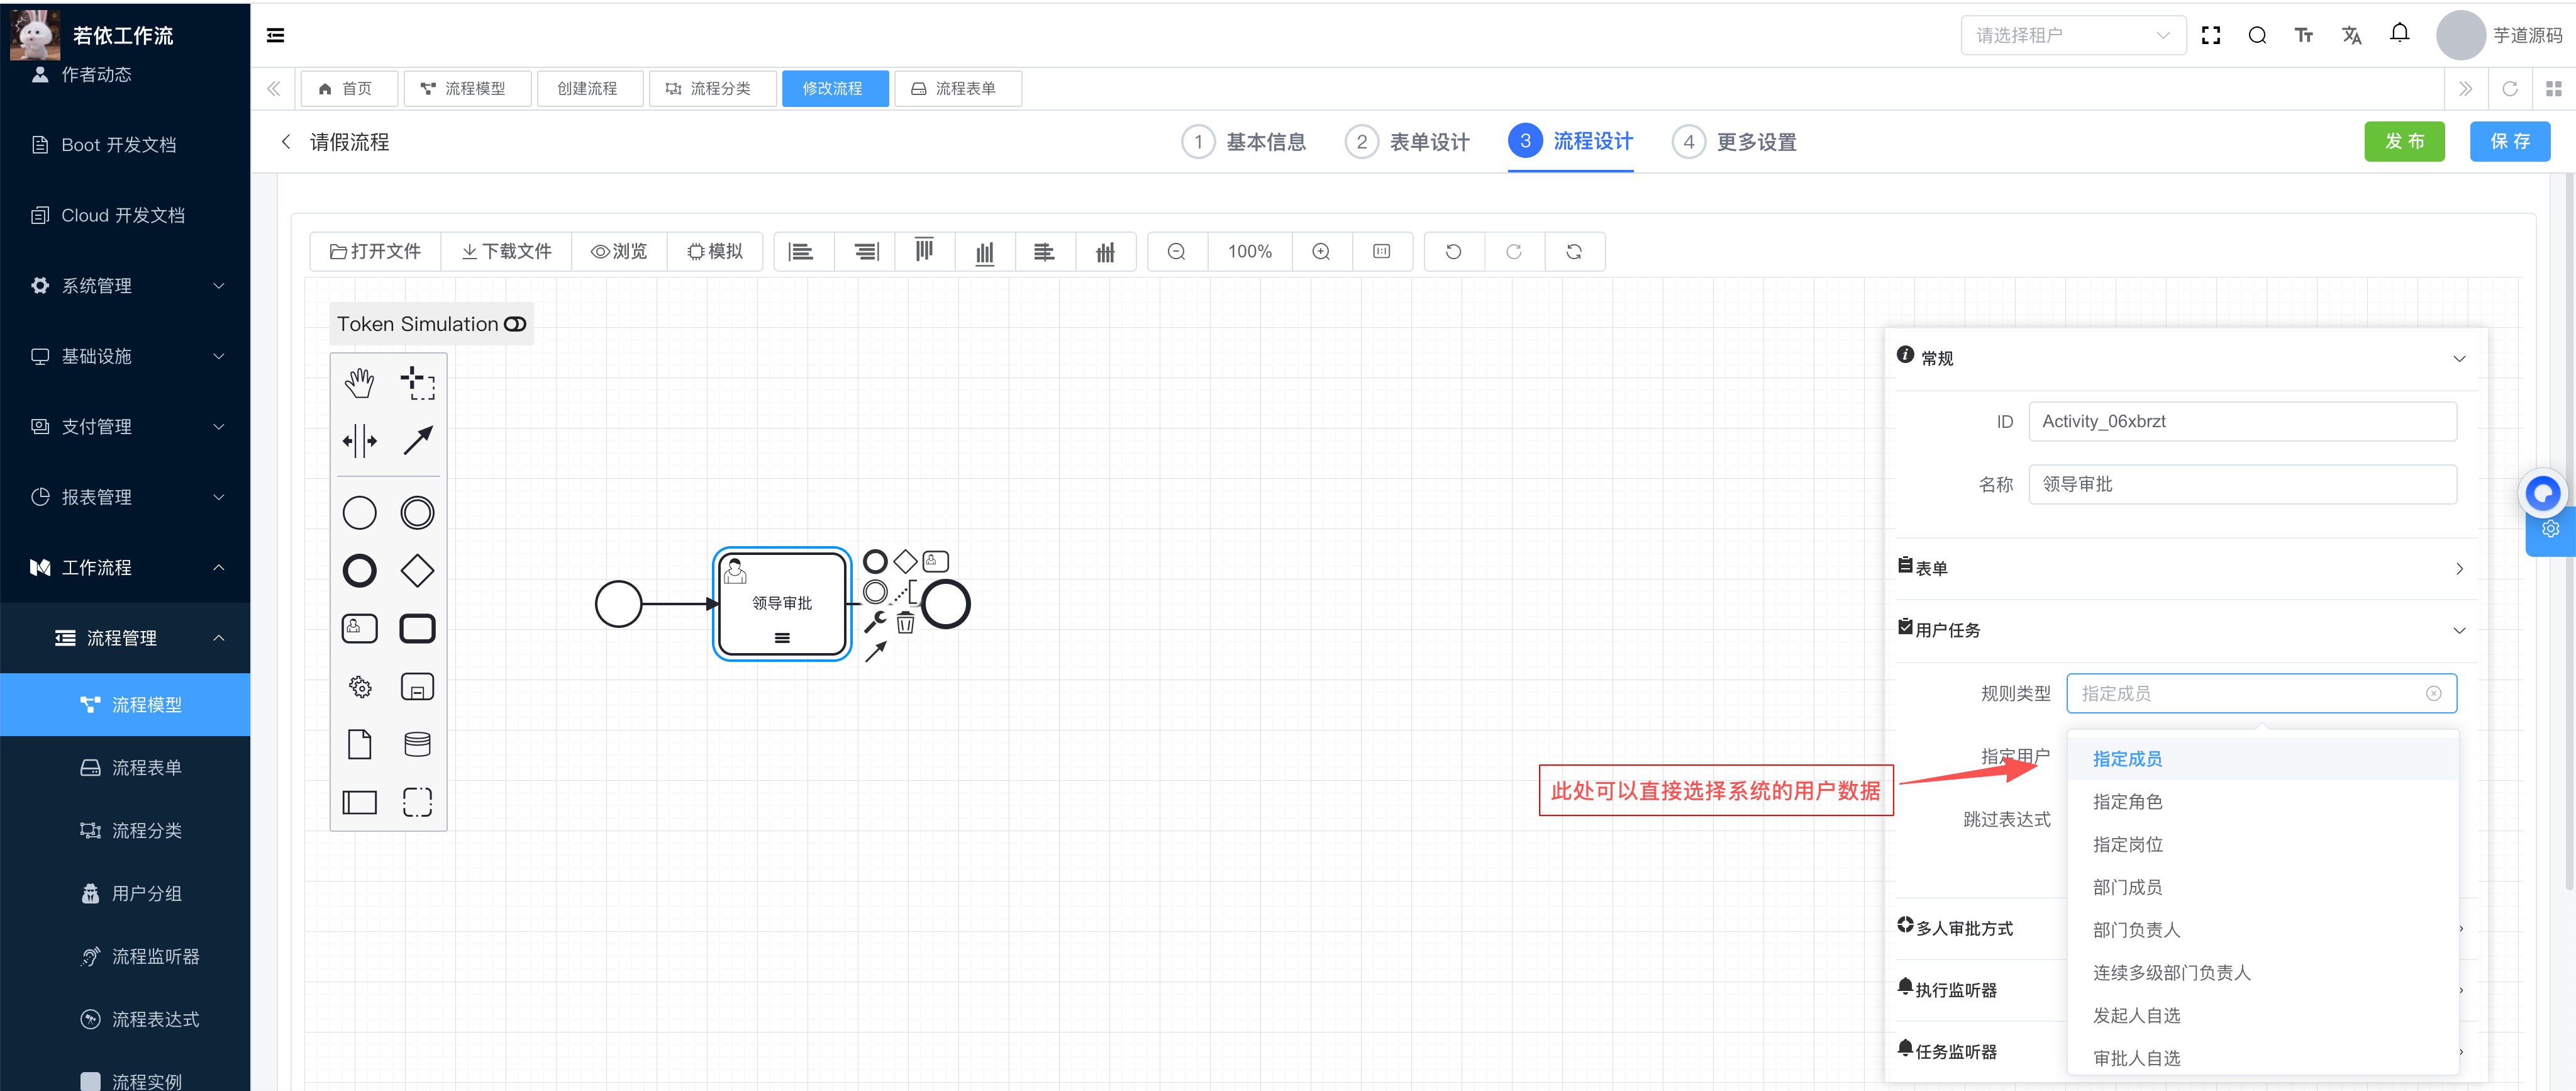This screenshot has width=2576, height=1091.
Task: Choose 发起人自选 from the rule type list
Action: click(x=2262, y=1015)
